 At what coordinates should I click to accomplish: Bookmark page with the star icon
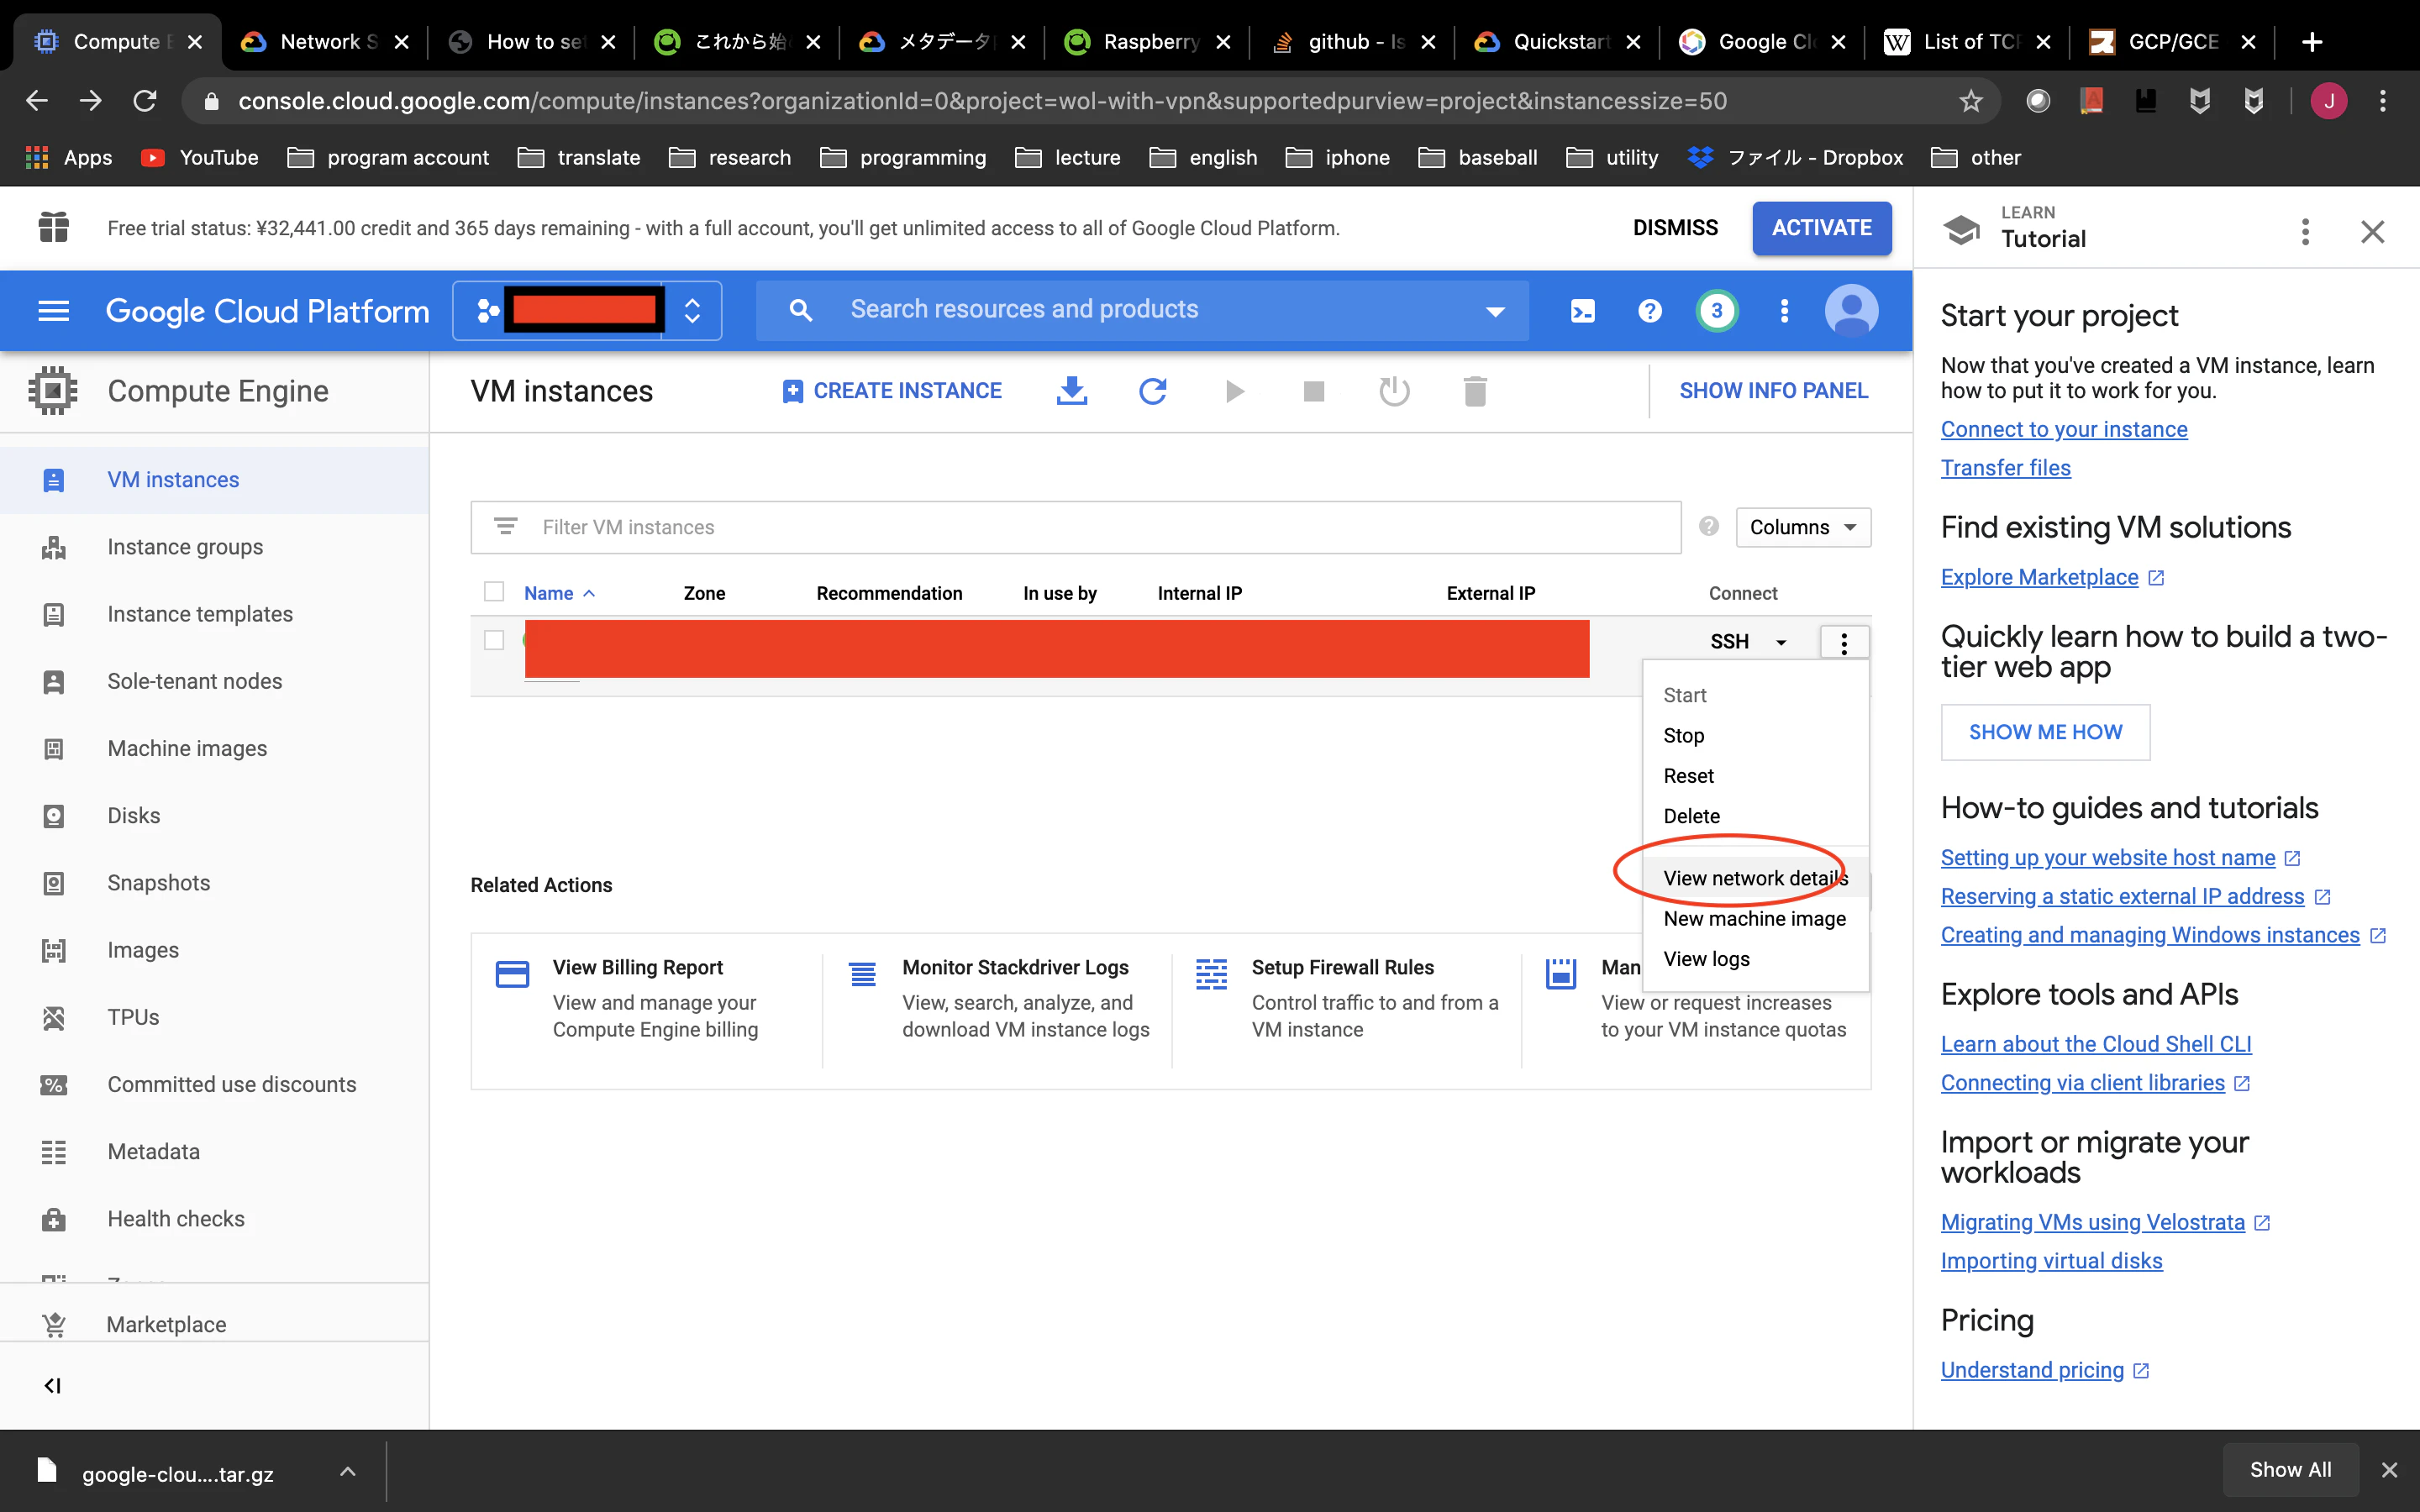click(1970, 101)
